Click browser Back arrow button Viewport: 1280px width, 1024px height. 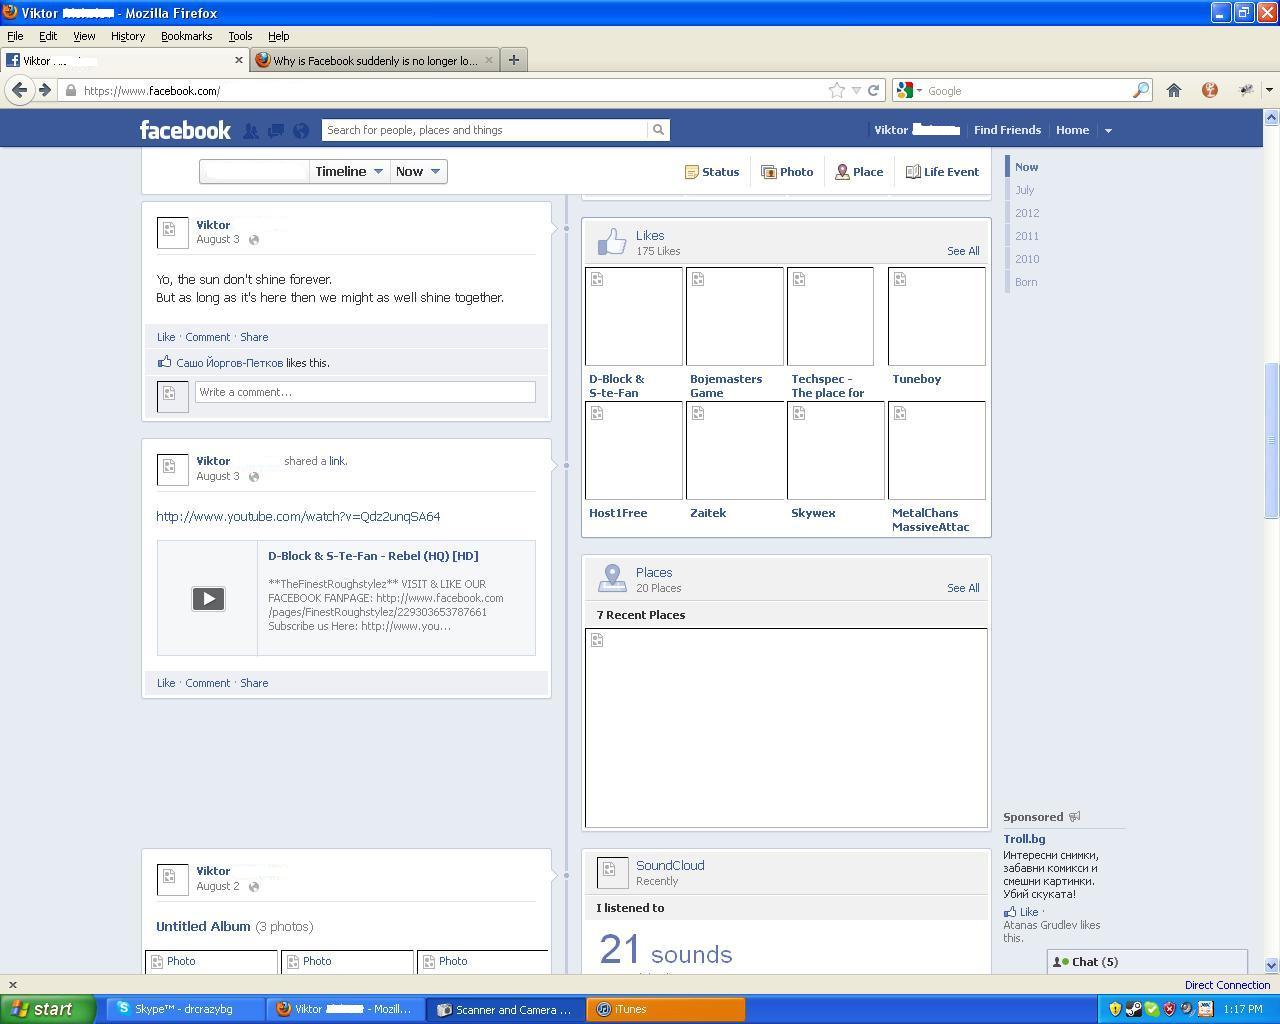click(19, 90)
